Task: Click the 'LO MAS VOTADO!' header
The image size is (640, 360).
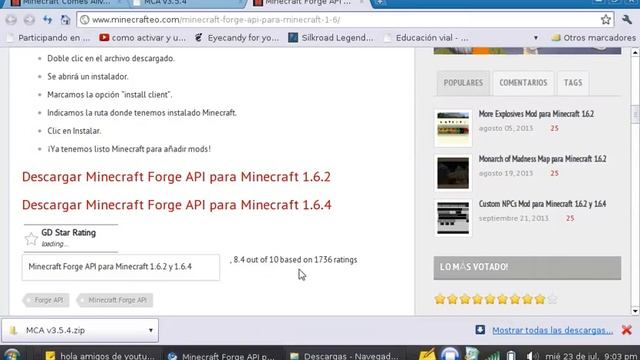Action: point(527,268)
